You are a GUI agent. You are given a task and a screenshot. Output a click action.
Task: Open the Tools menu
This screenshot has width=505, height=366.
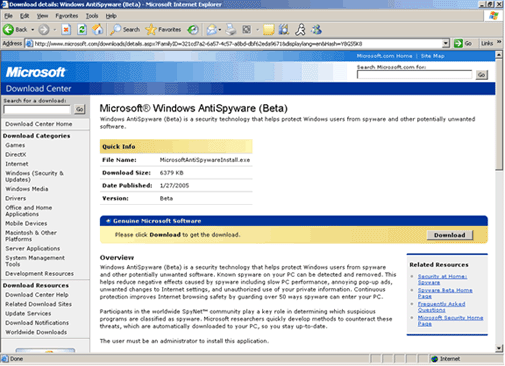click(x=92, y=16)
